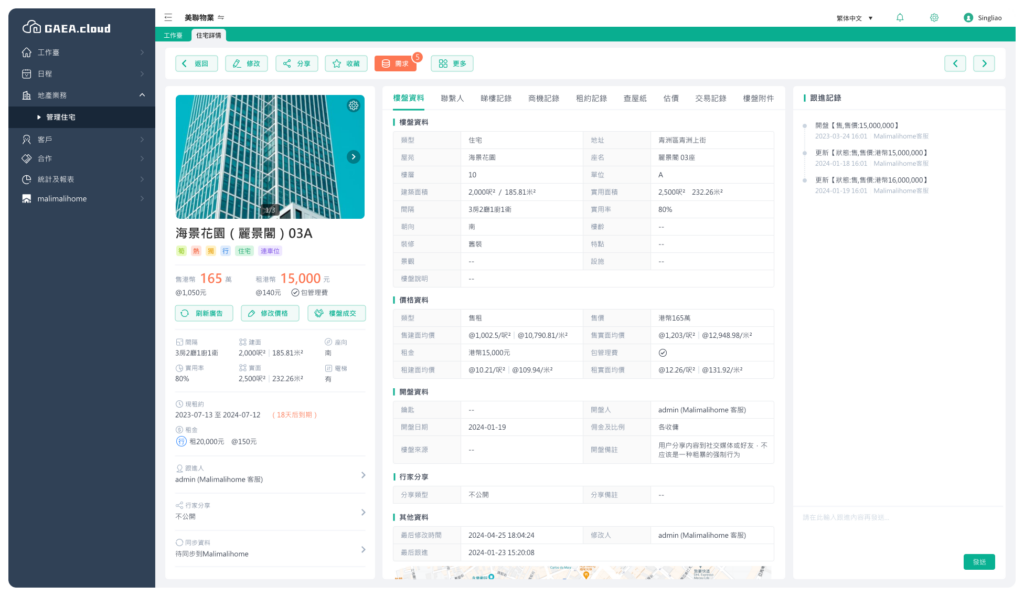Click the orange 需求 button

click(x=395, y=63)
